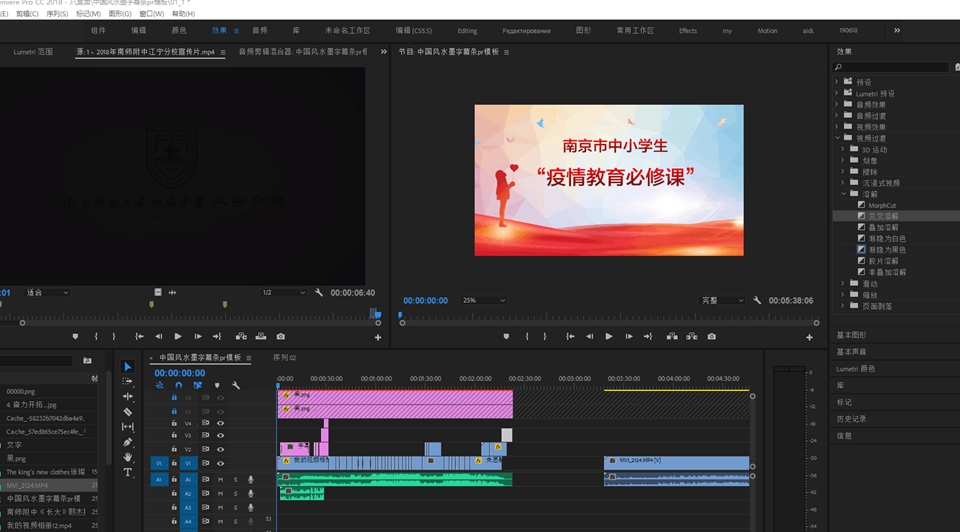Open the 基本图形 panel
The width and height of the screenshot is (960, 532).
click(852, 335)
